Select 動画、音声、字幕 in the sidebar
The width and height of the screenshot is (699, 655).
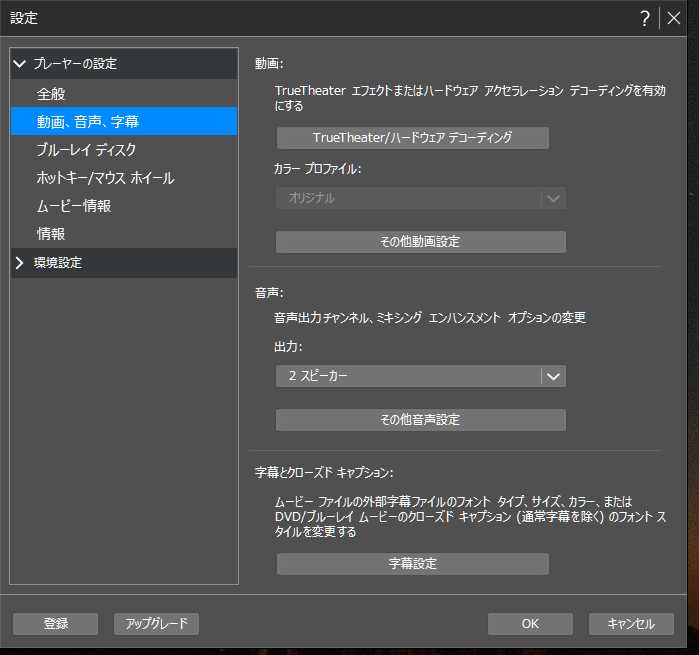coord(124,121)
